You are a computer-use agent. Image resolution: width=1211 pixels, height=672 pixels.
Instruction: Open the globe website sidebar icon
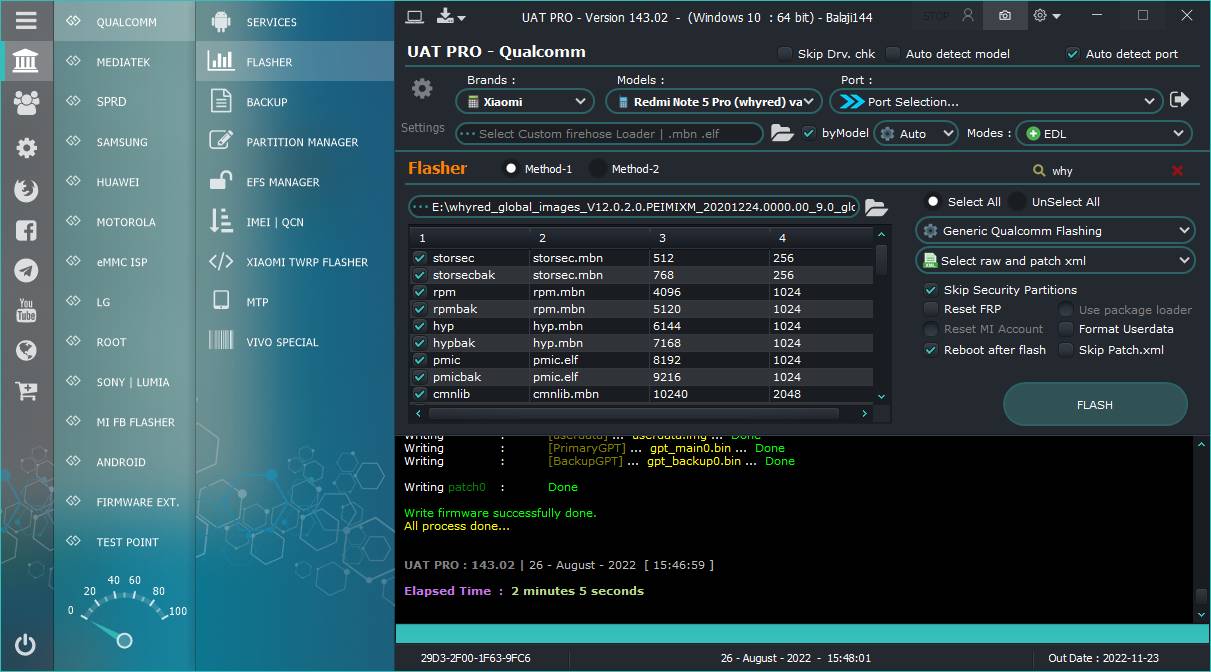(26, 351)
